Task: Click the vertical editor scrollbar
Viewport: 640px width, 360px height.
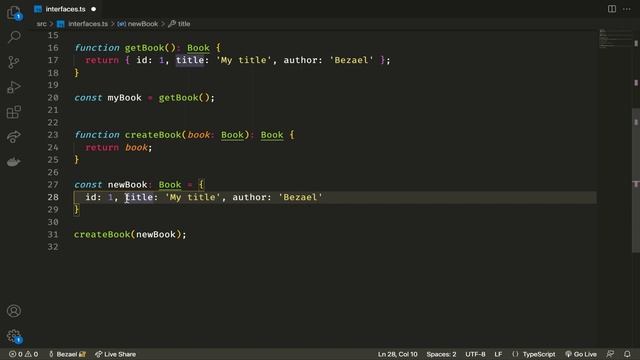Action: tap(636, 181)
